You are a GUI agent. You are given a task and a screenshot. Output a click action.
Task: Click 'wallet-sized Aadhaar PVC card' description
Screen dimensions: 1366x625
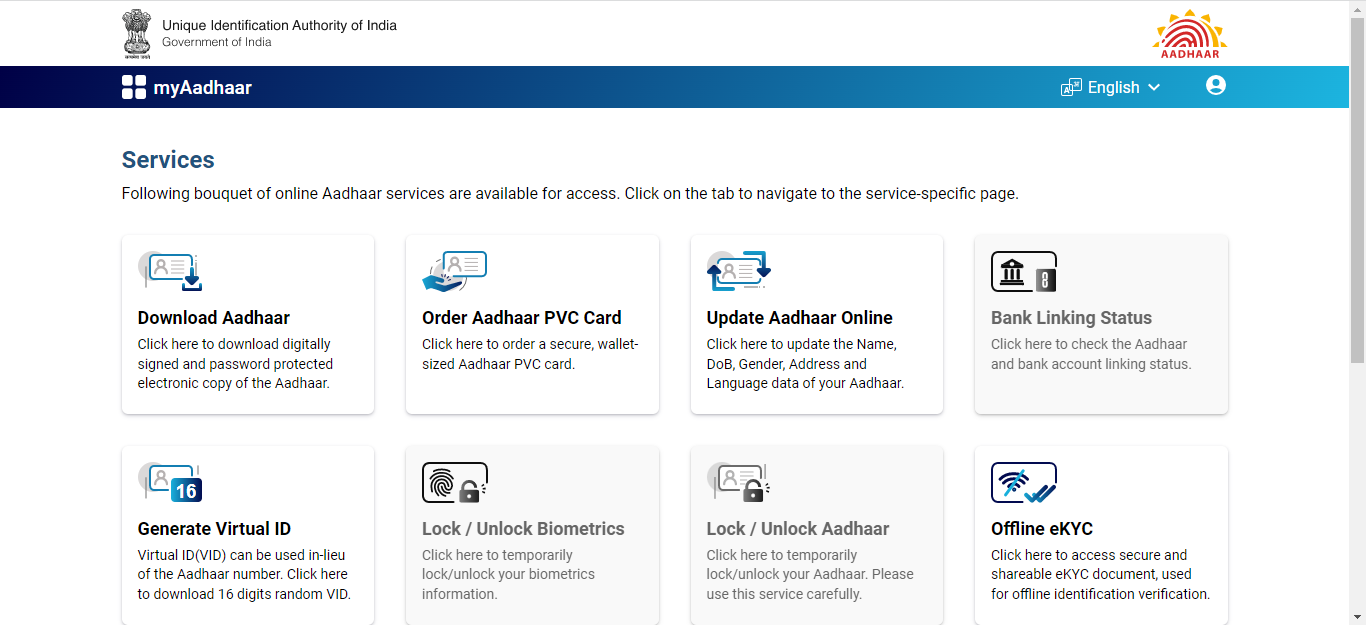click(530, 354)
